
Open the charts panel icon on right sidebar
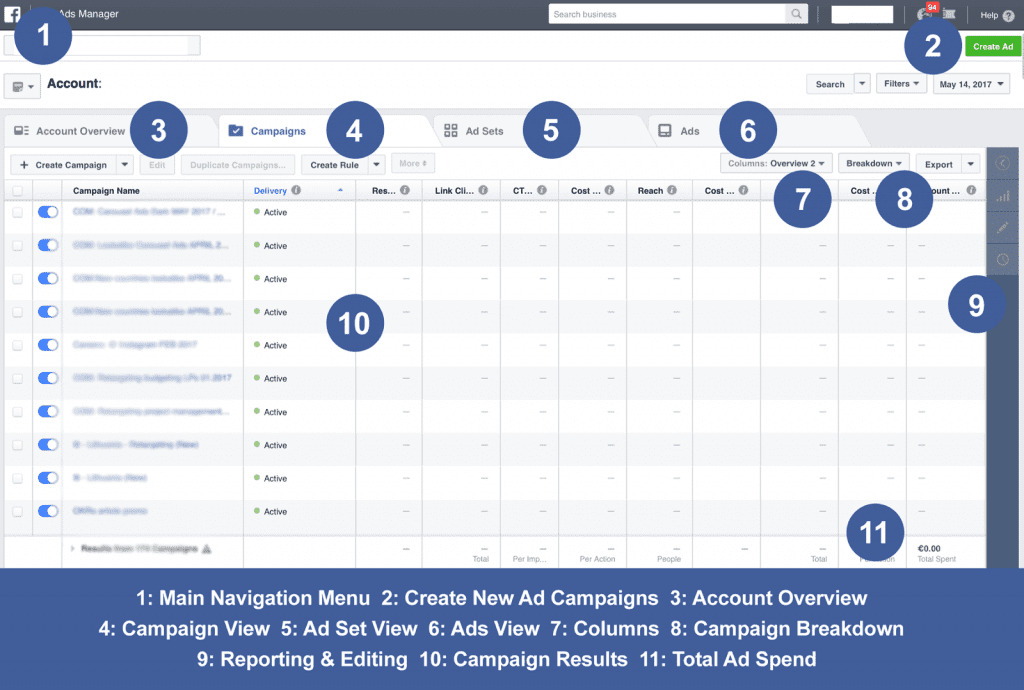point(1003,195)
